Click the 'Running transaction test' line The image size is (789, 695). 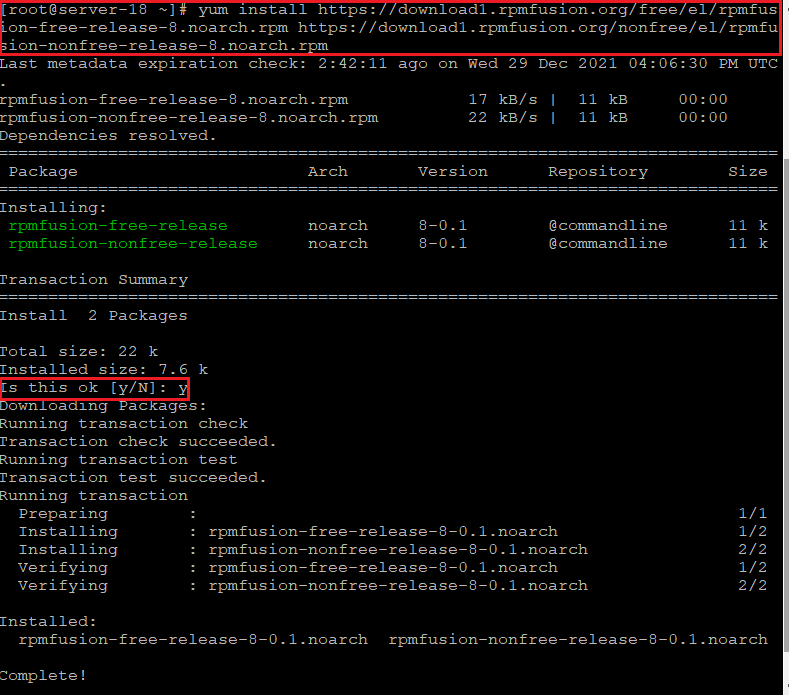(118, 460)
